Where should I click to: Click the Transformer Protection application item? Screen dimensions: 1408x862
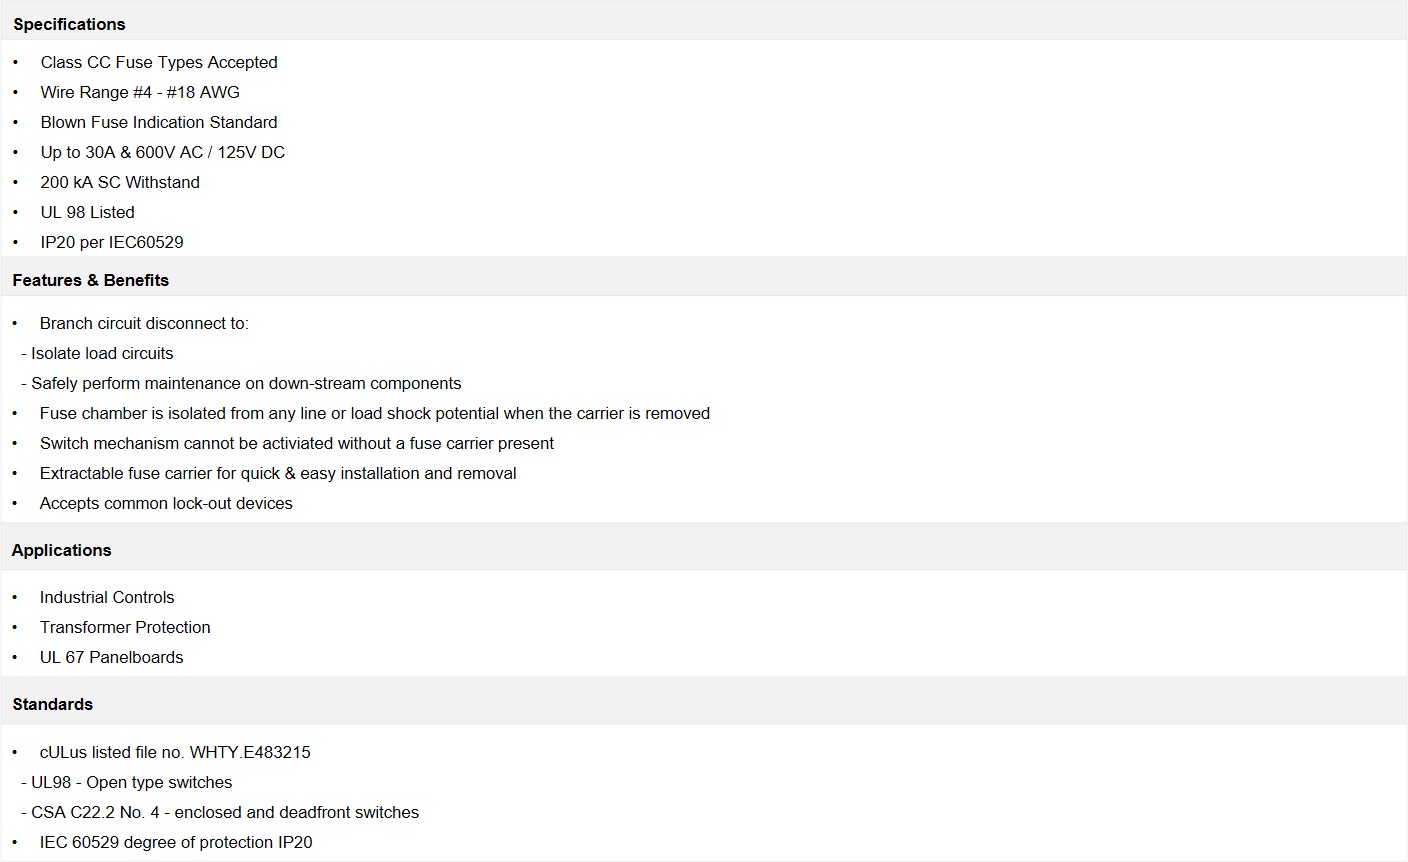(125, 627)
